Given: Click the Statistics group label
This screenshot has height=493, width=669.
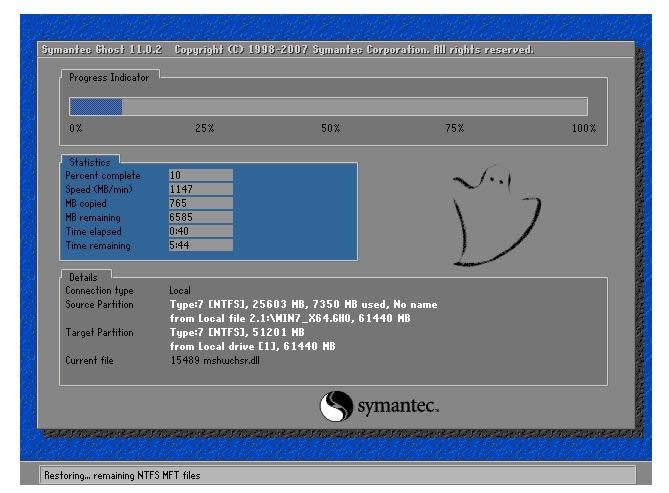Looking at the screenshot, I should click(90, 162).
